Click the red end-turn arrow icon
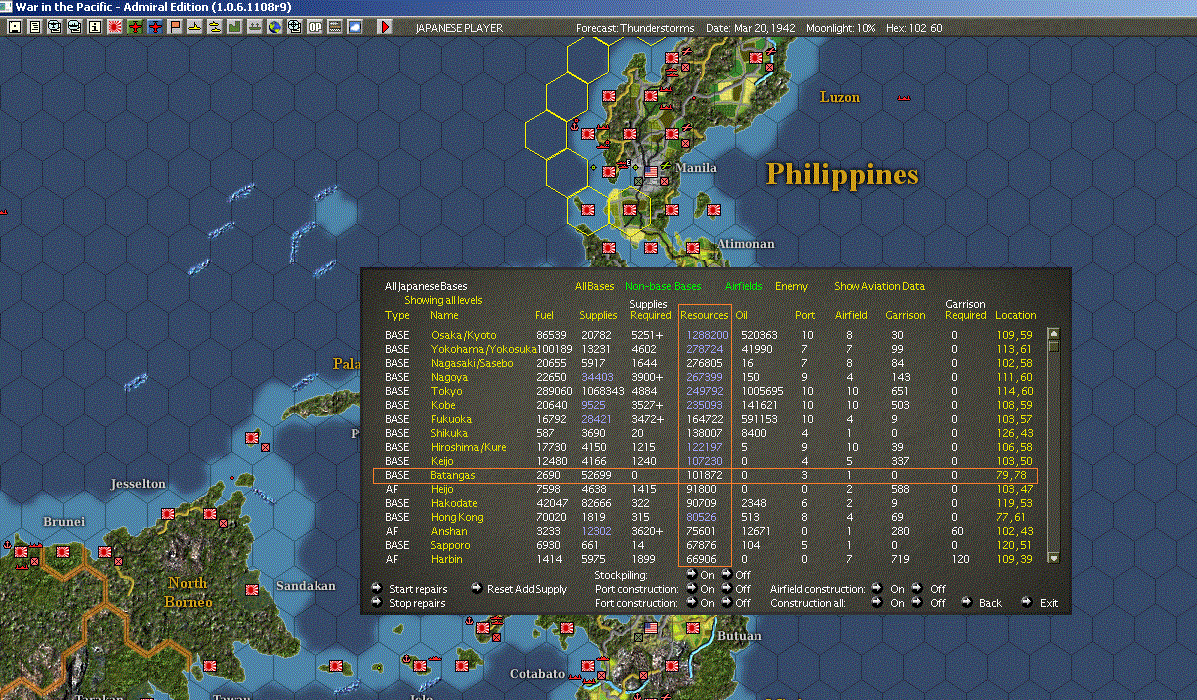Viewport: 1197px width, 700px height. click(x=385, y=27)
